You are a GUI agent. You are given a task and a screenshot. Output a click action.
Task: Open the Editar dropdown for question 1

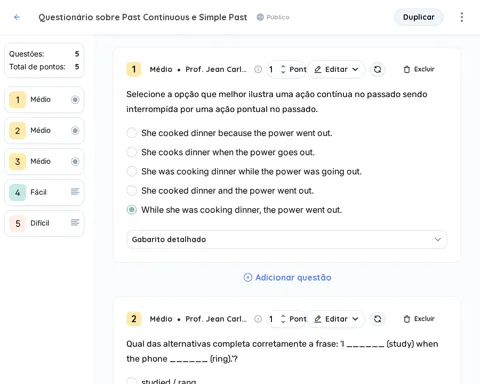(x=336, y=69)
